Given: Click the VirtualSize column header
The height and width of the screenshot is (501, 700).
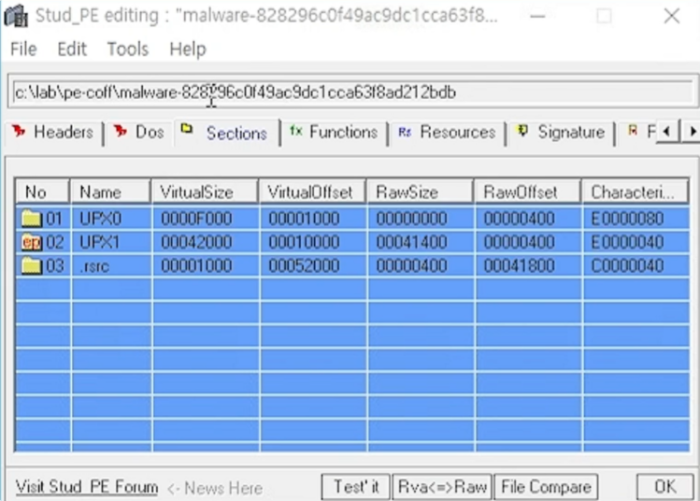Looking at the screenshot, I should [205, 192].
